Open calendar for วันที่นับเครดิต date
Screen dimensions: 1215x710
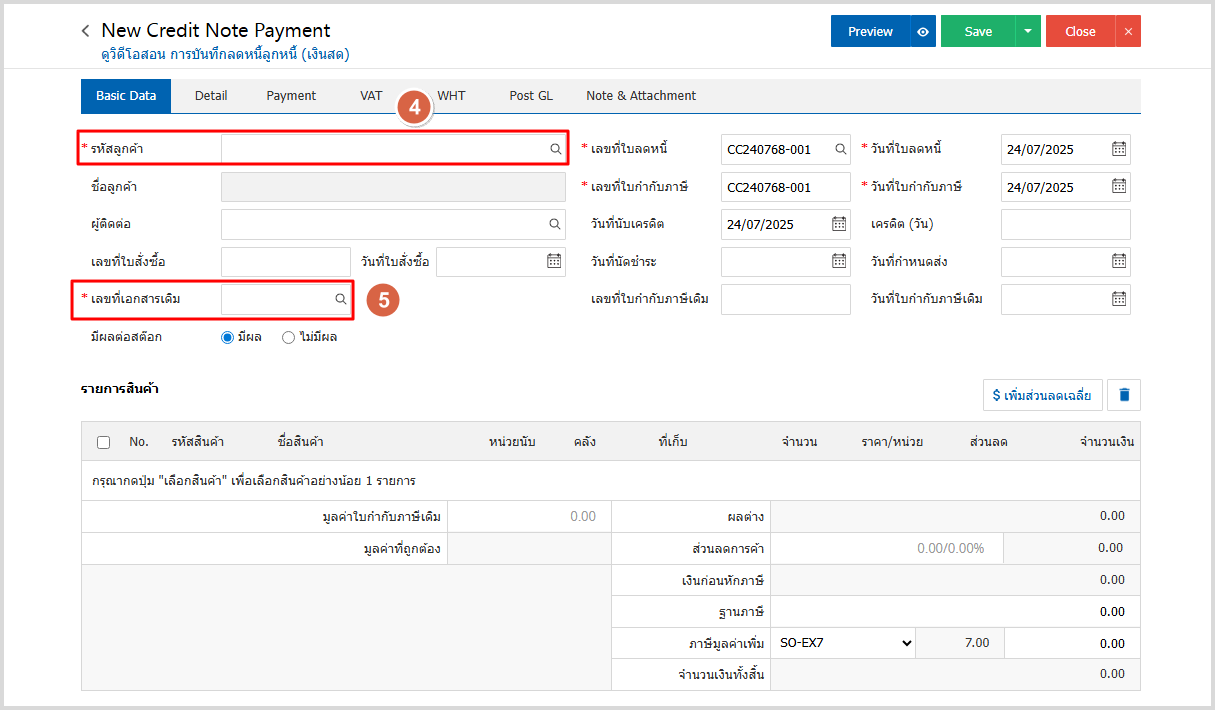[x=839, y=224]
